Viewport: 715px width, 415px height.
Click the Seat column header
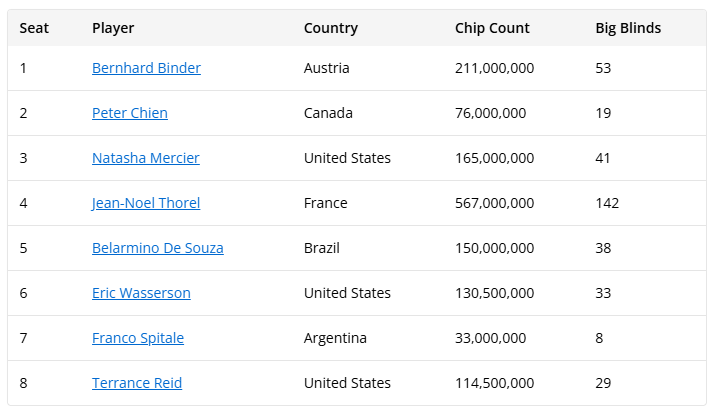[x=34, y=28]
